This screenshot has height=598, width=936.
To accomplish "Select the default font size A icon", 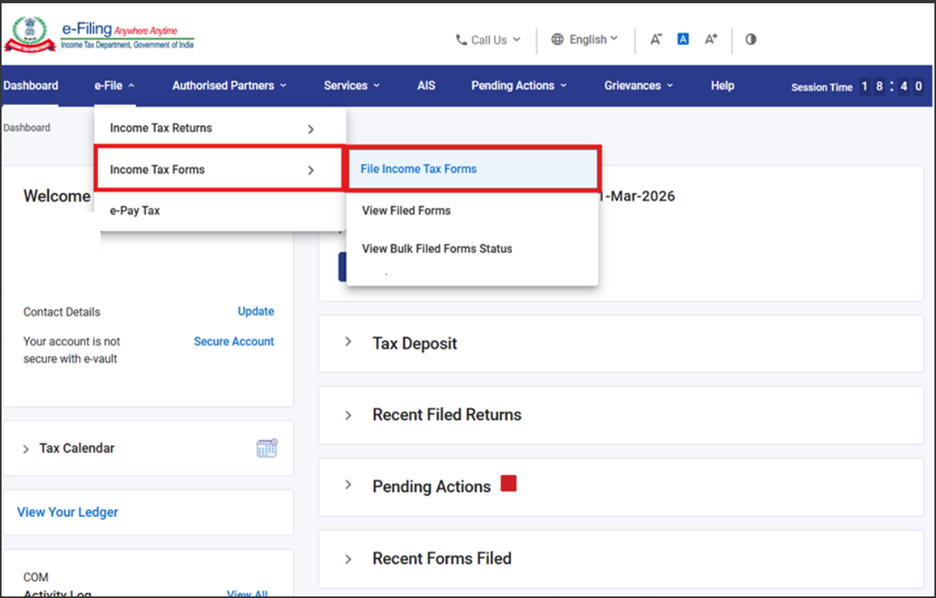I will [x=683, y=40].
